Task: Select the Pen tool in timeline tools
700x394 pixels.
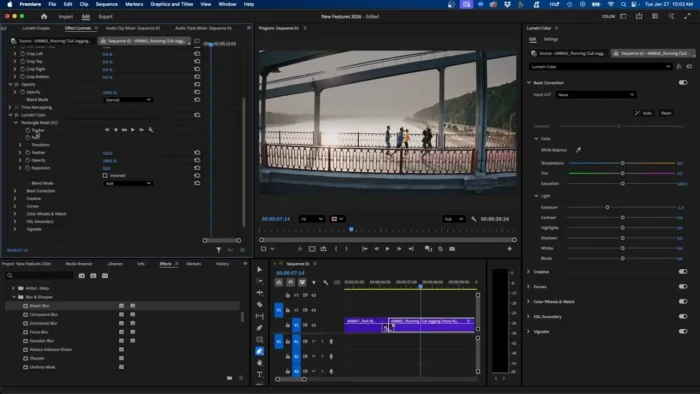Action: tap(259, 328)
